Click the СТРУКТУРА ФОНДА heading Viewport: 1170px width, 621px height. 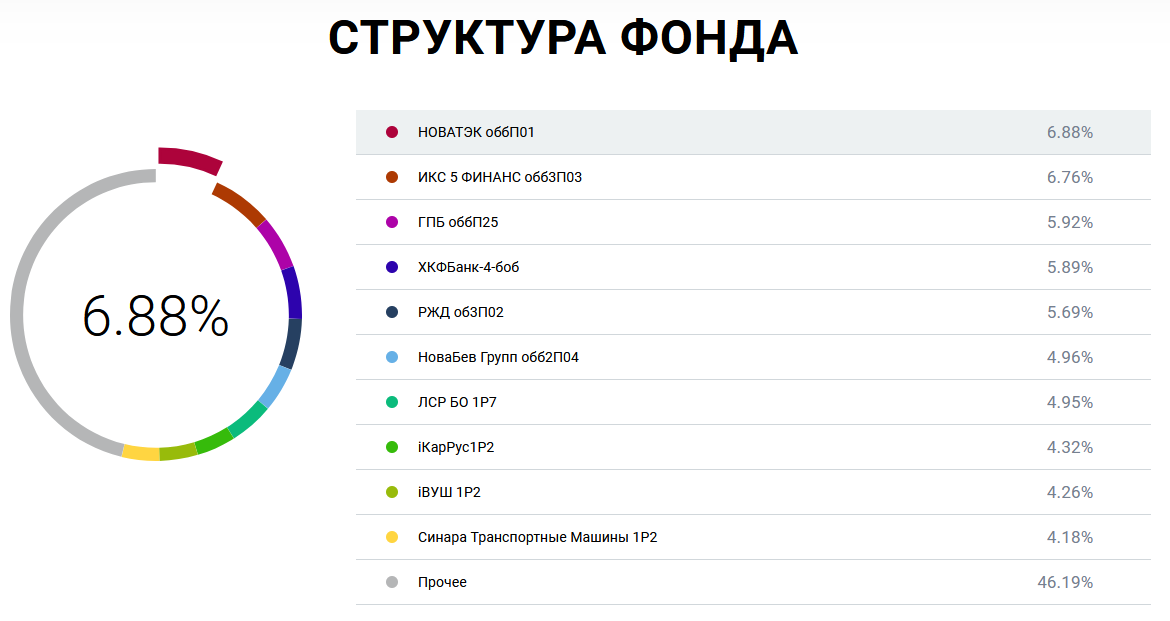[563, 37]
